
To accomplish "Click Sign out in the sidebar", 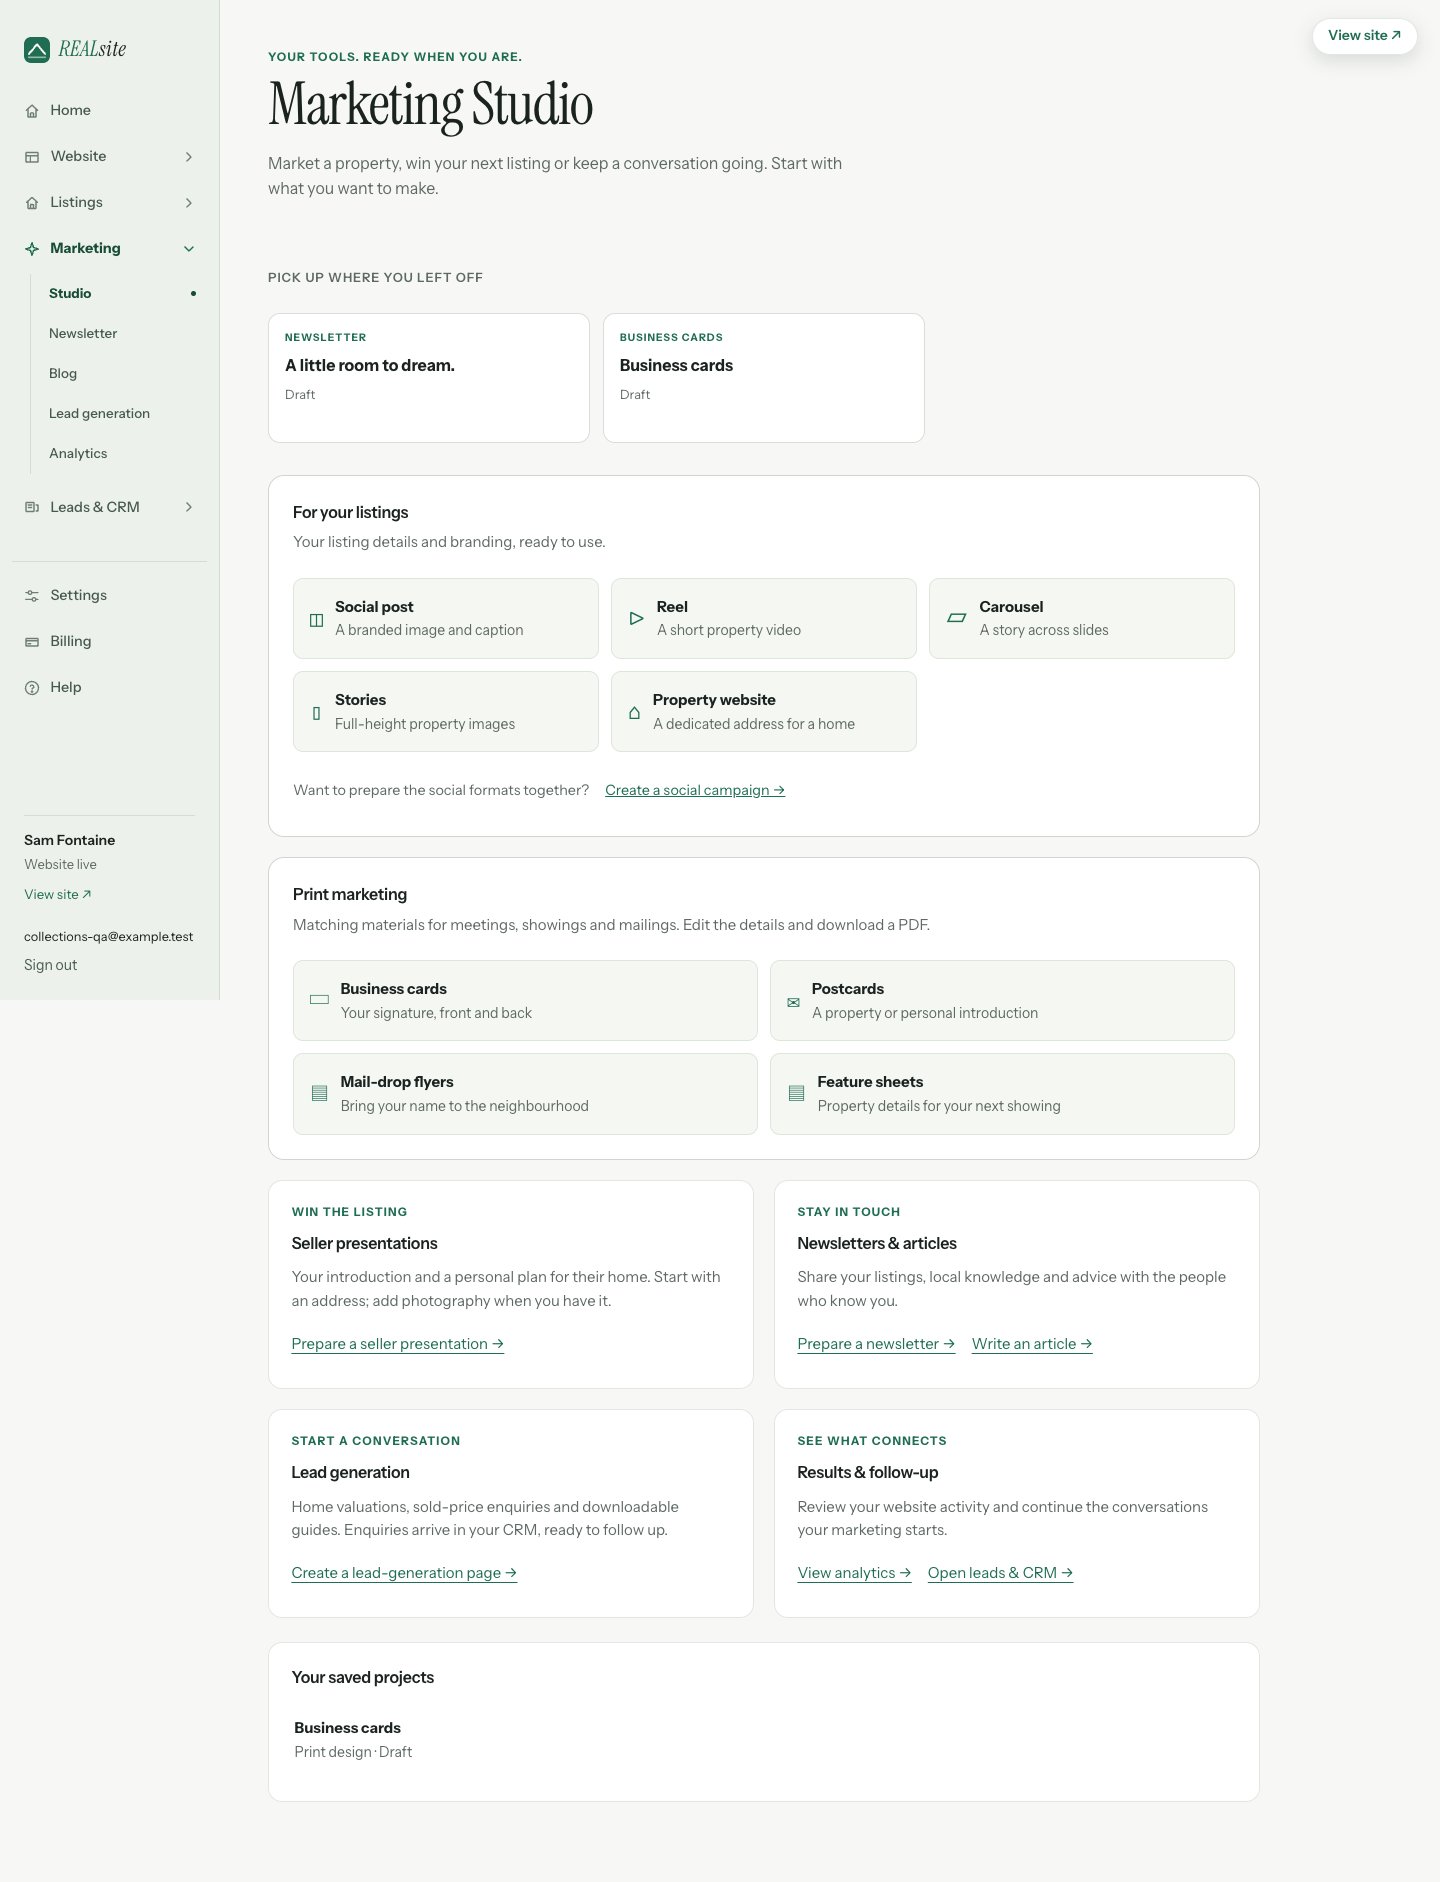I will (x=50, y=966).
